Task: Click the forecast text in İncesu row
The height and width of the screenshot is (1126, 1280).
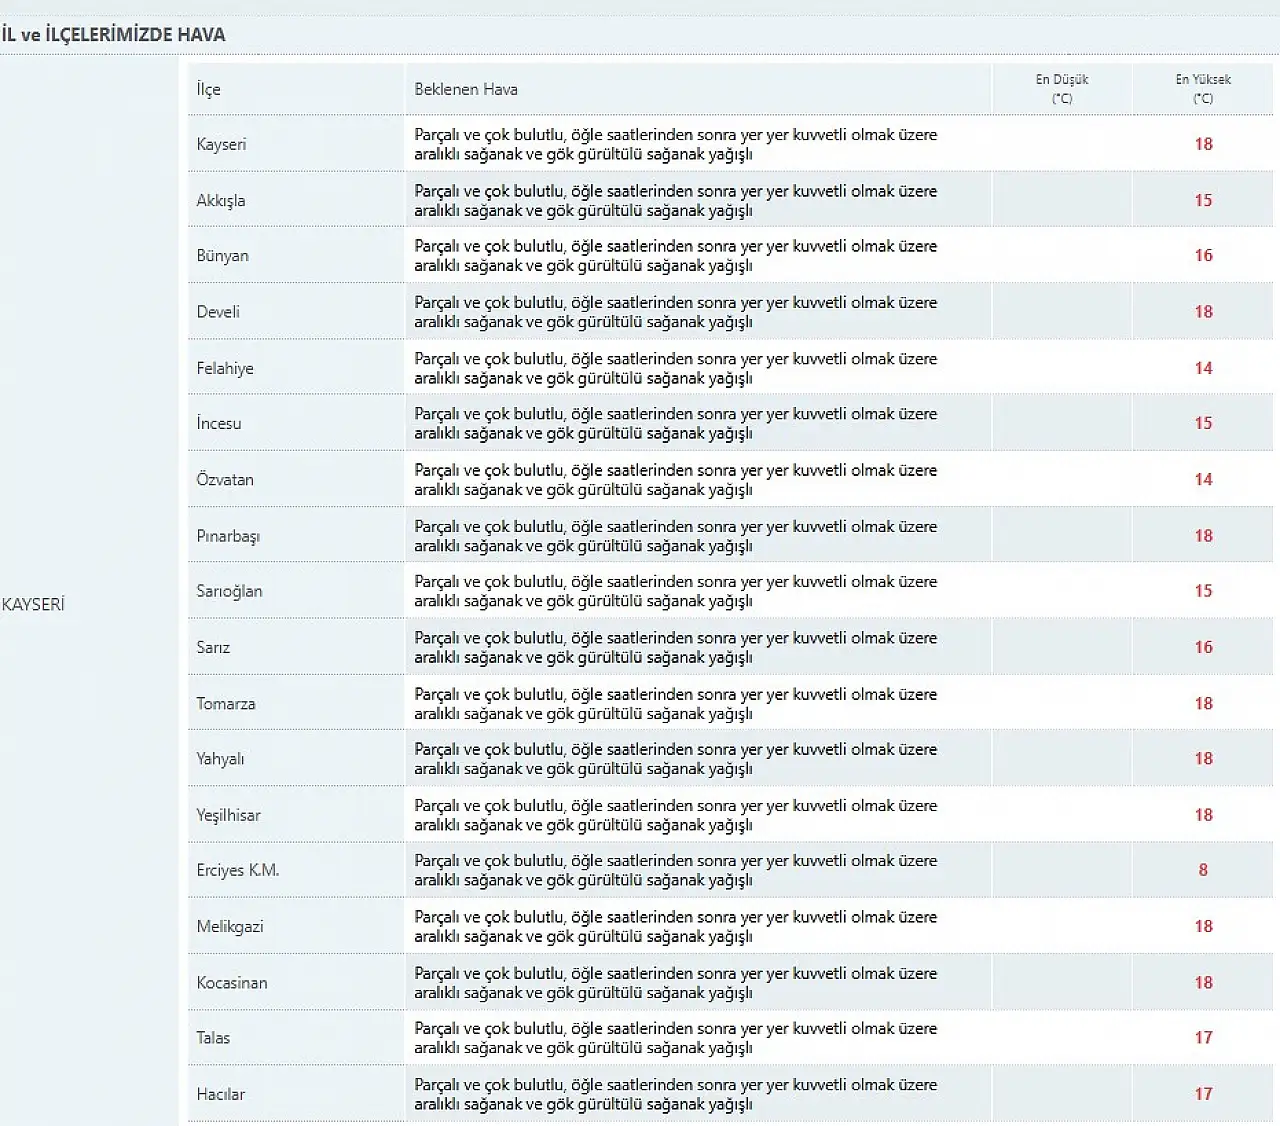Action: 676,423
